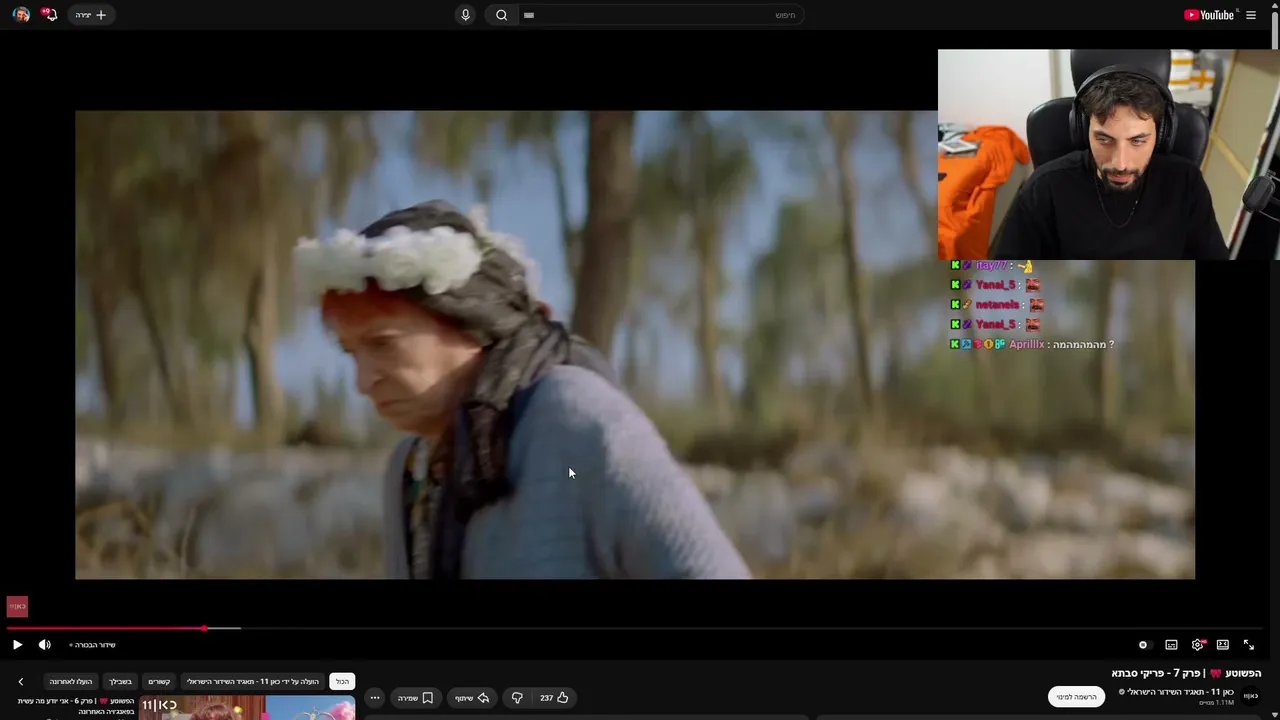Screen dimensions: 1280x720
Task: Click the search magnifier button
Action: click(x=502, y=15)
